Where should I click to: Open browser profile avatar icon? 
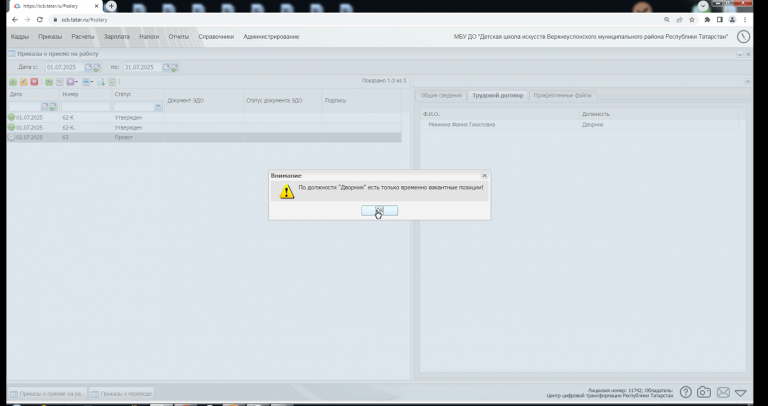732,20
